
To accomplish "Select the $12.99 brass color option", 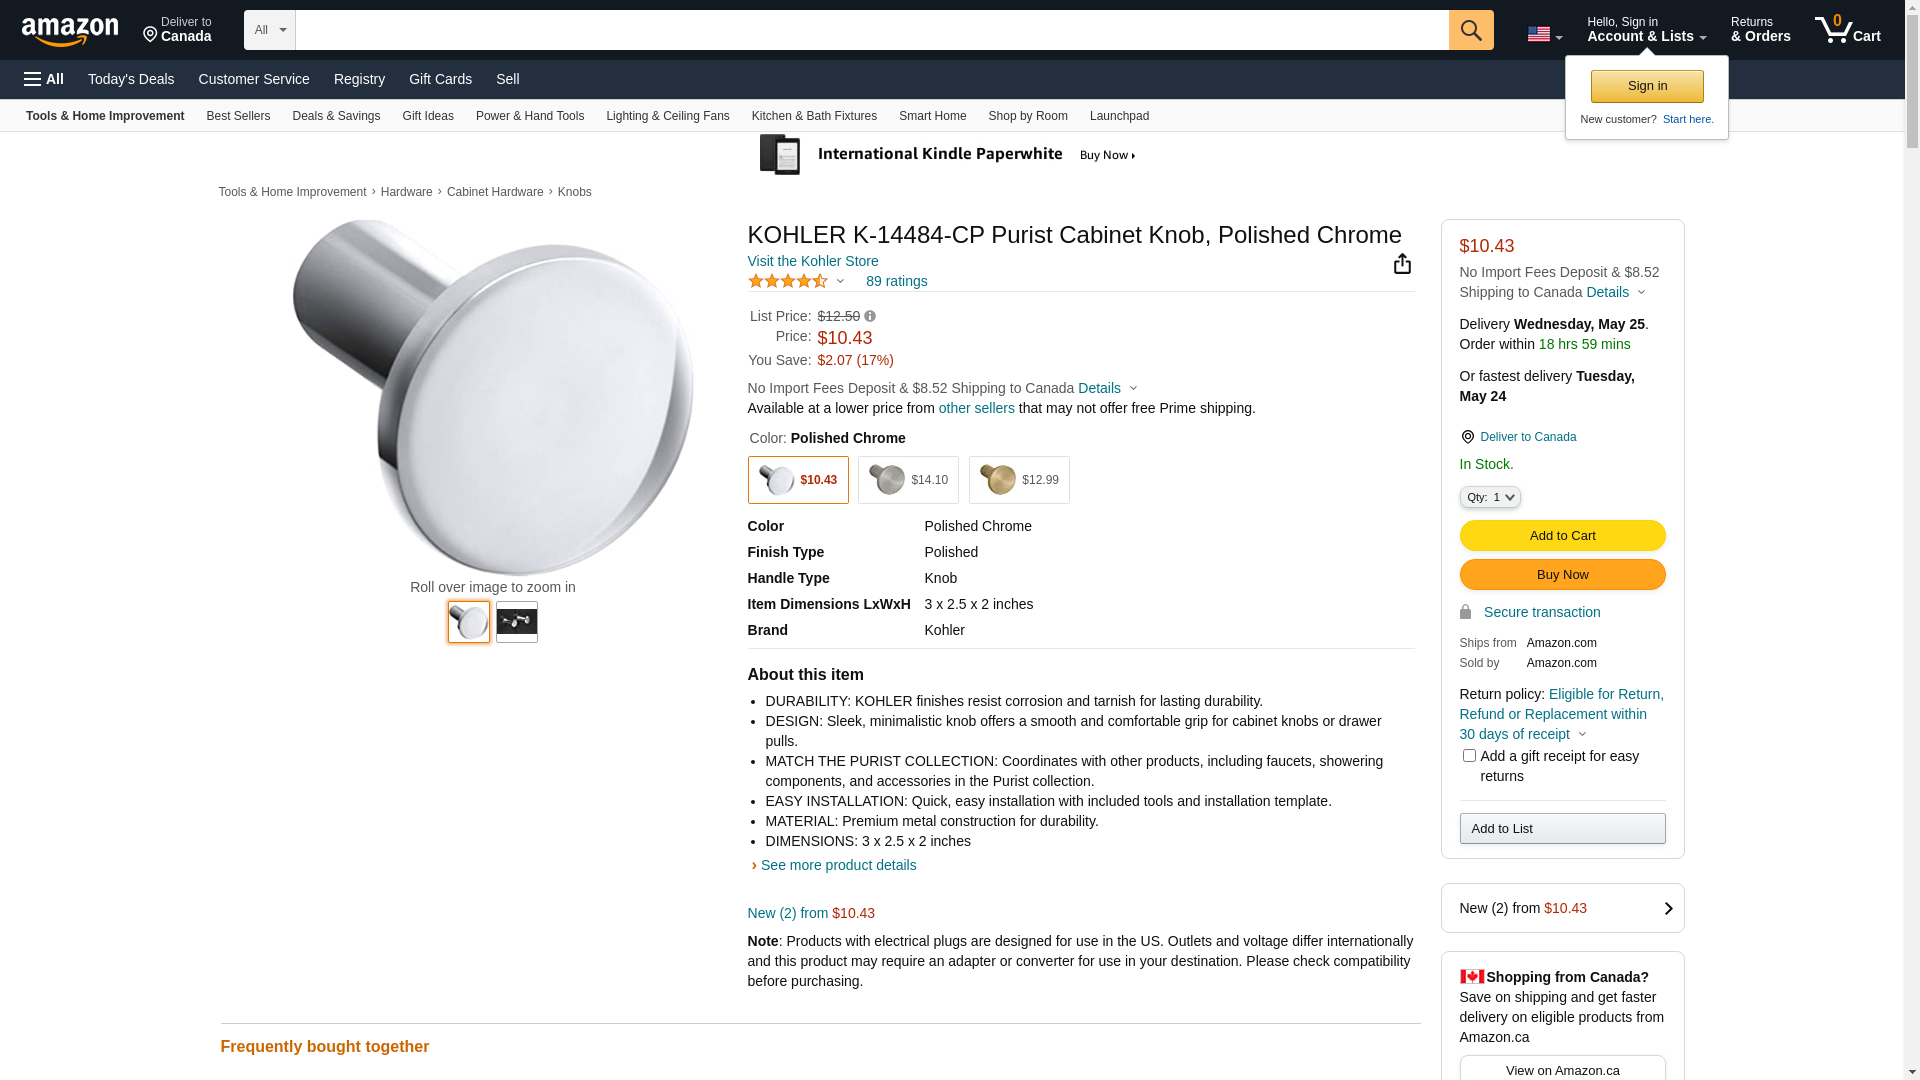I will [x=1019, y=480].
